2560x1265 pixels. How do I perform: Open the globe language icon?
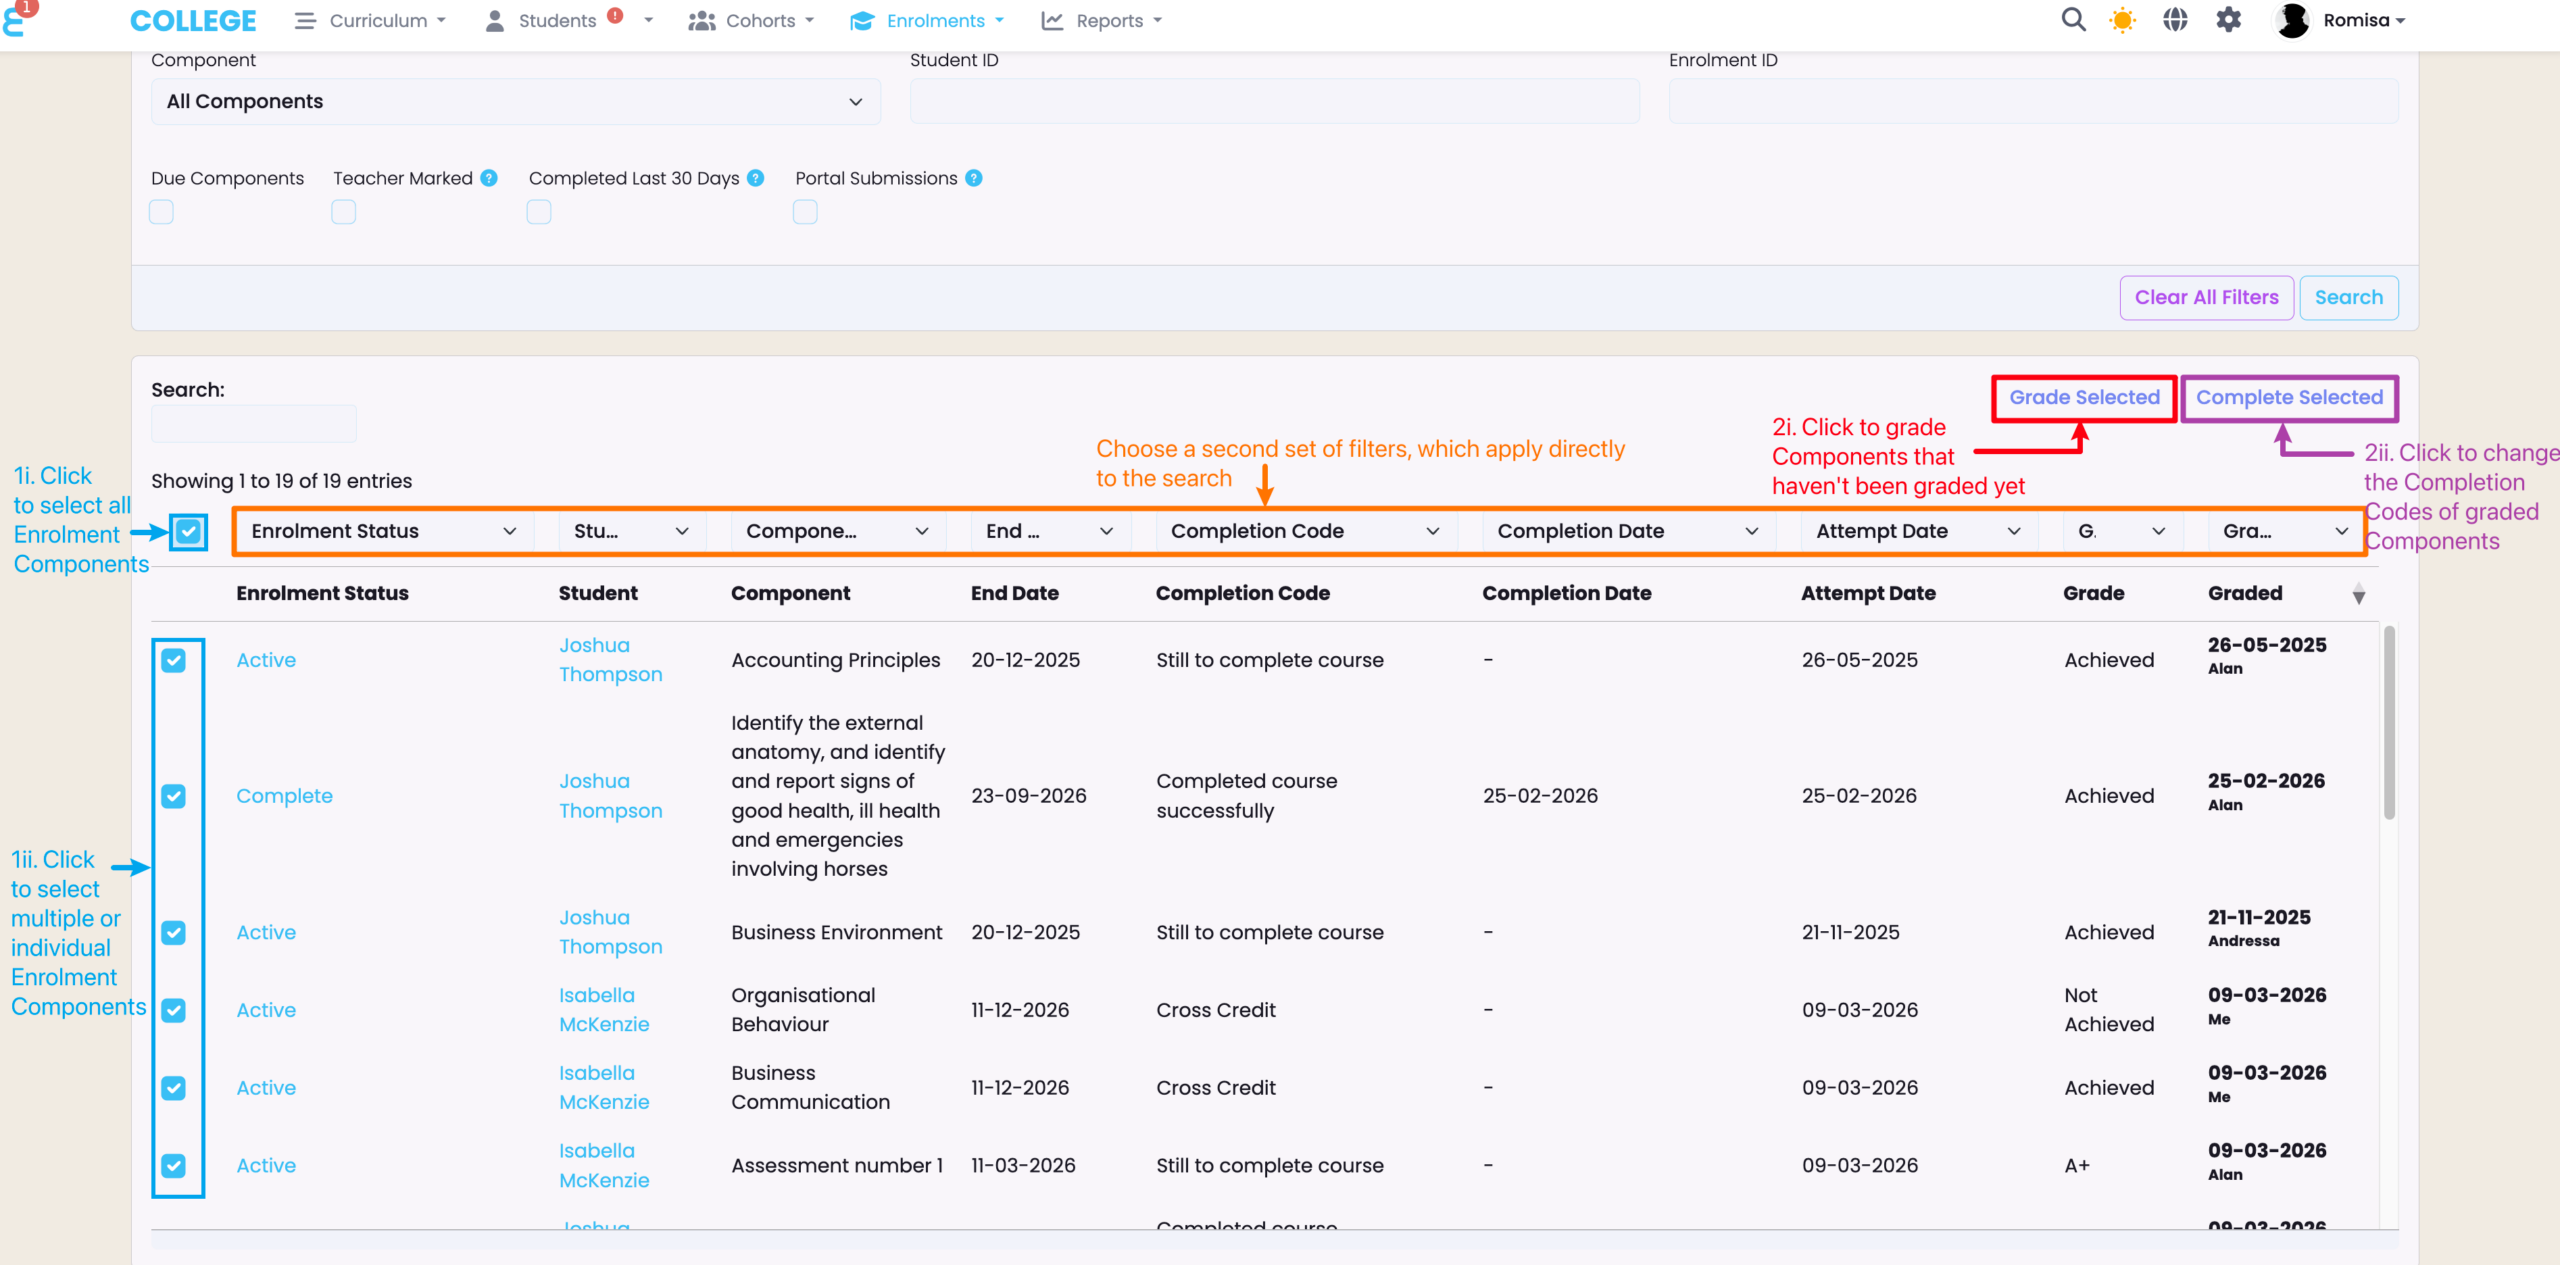click(x=2175, y=20)
